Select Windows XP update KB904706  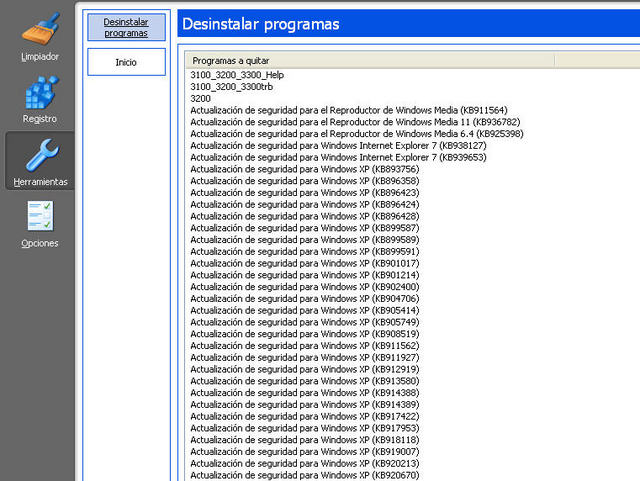(305, 298)
